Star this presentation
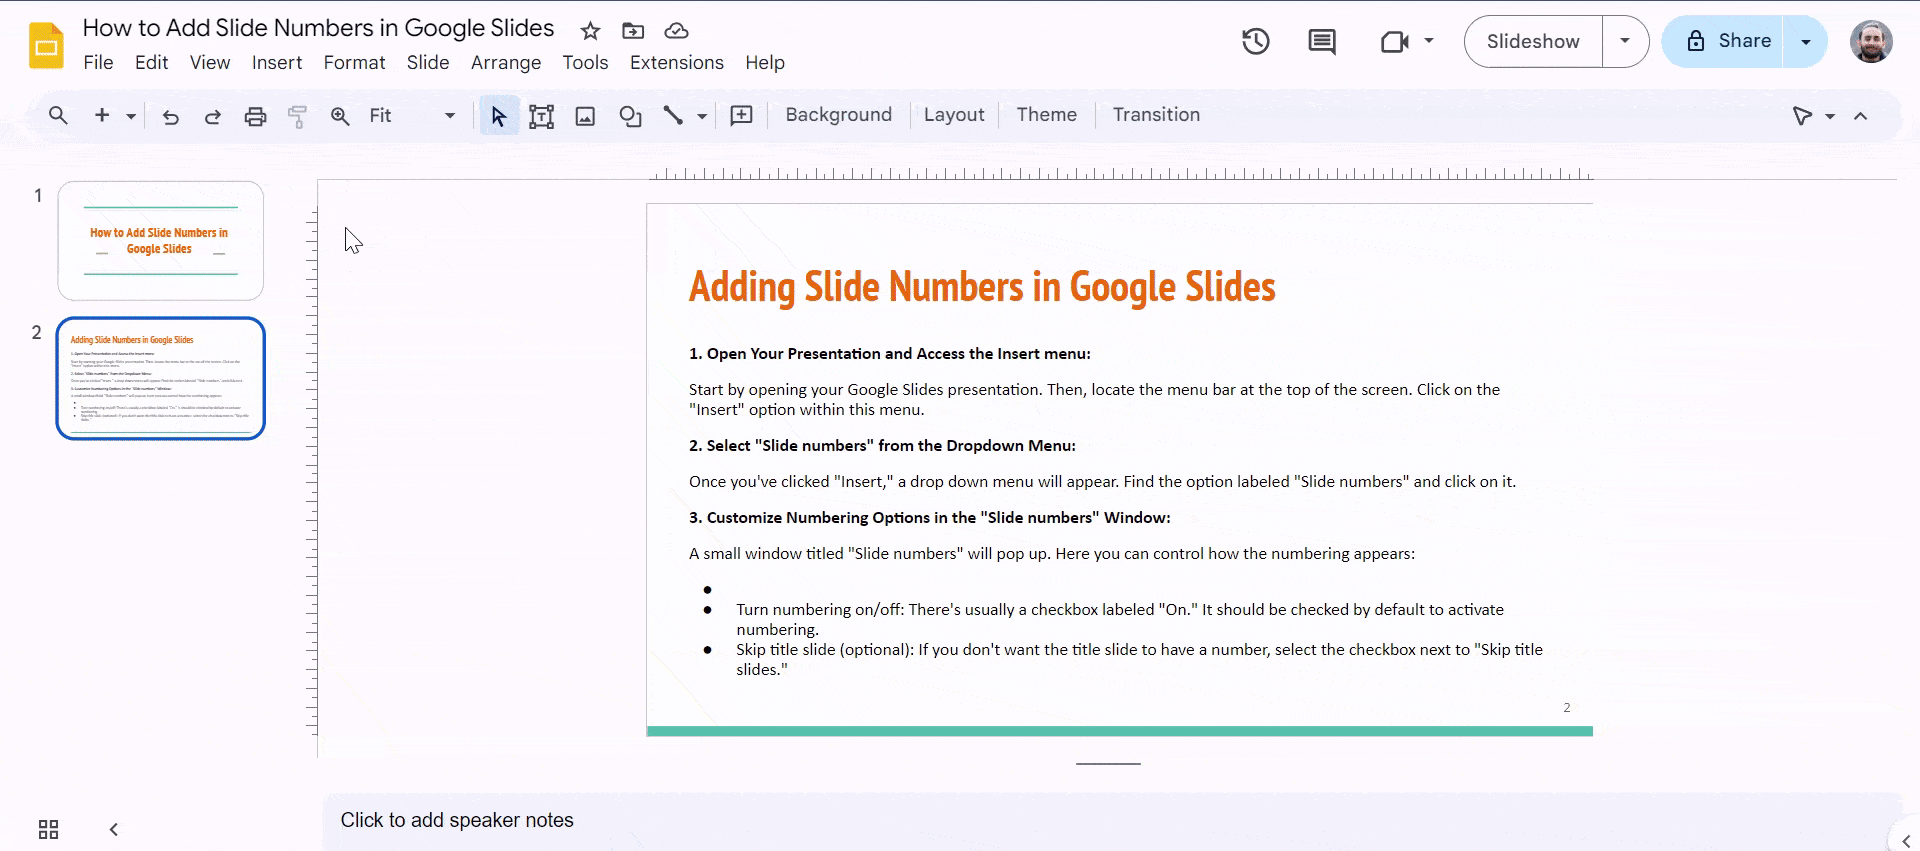Image resolution: width=1920 pixels, height=851 pixels. [590, 31]
